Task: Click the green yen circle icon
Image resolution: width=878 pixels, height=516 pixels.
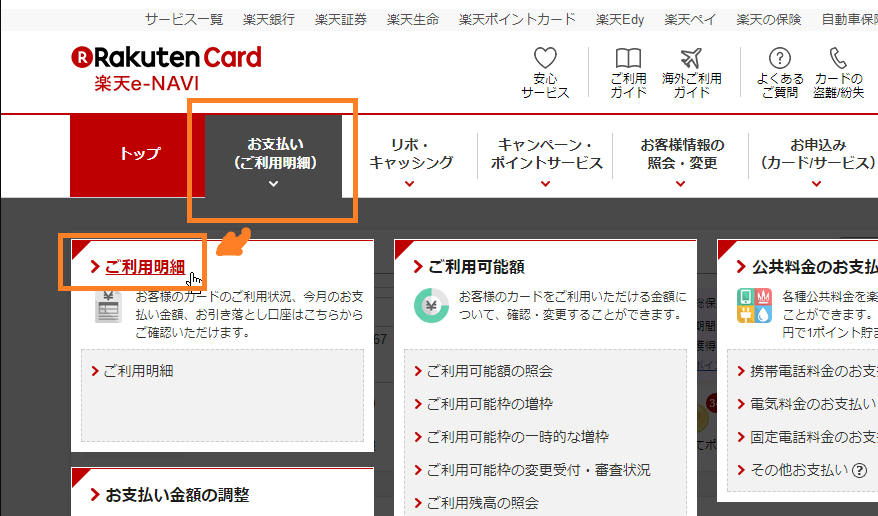Action: [x=431, y=306]
